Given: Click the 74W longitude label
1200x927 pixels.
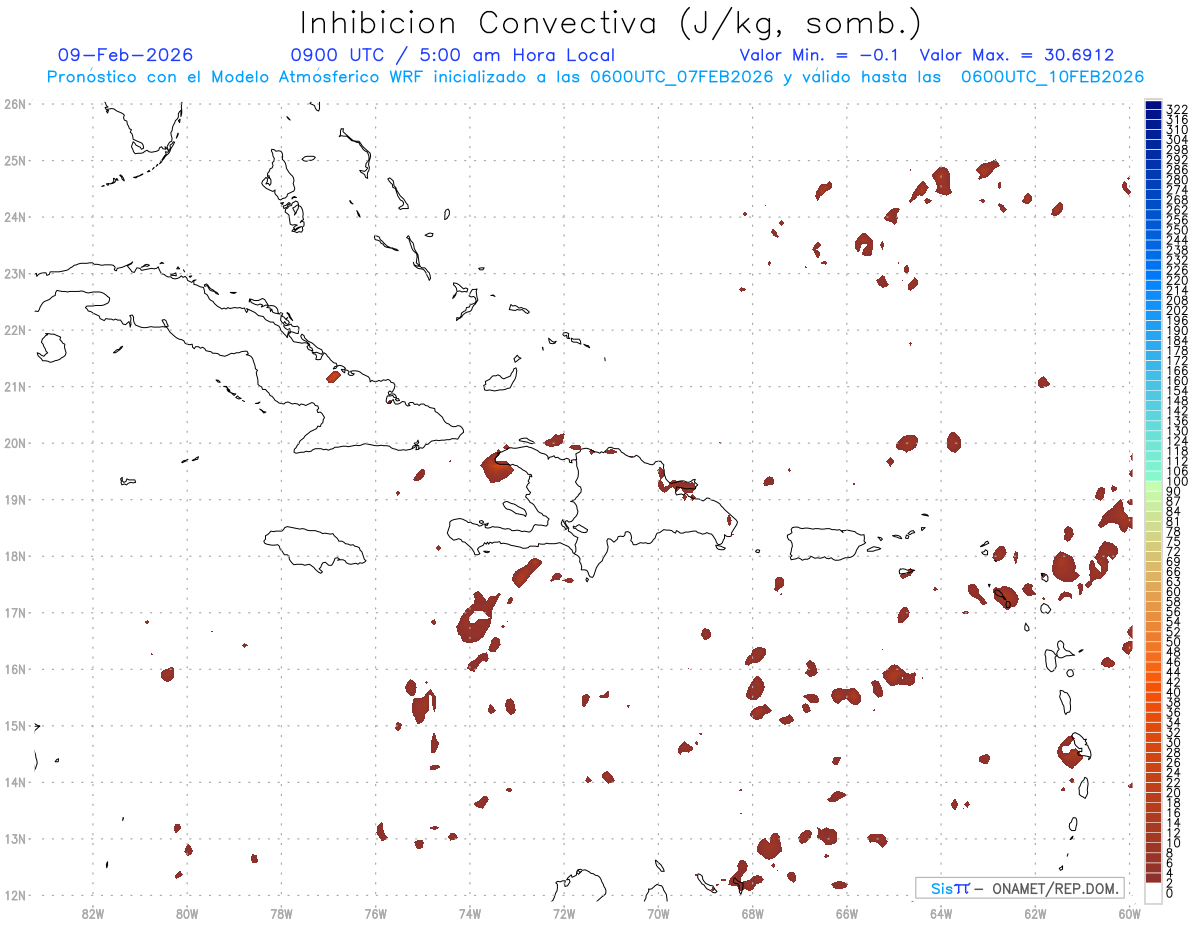Looking at the screenshot, I should pyautogui.click(x=470, y=913).
